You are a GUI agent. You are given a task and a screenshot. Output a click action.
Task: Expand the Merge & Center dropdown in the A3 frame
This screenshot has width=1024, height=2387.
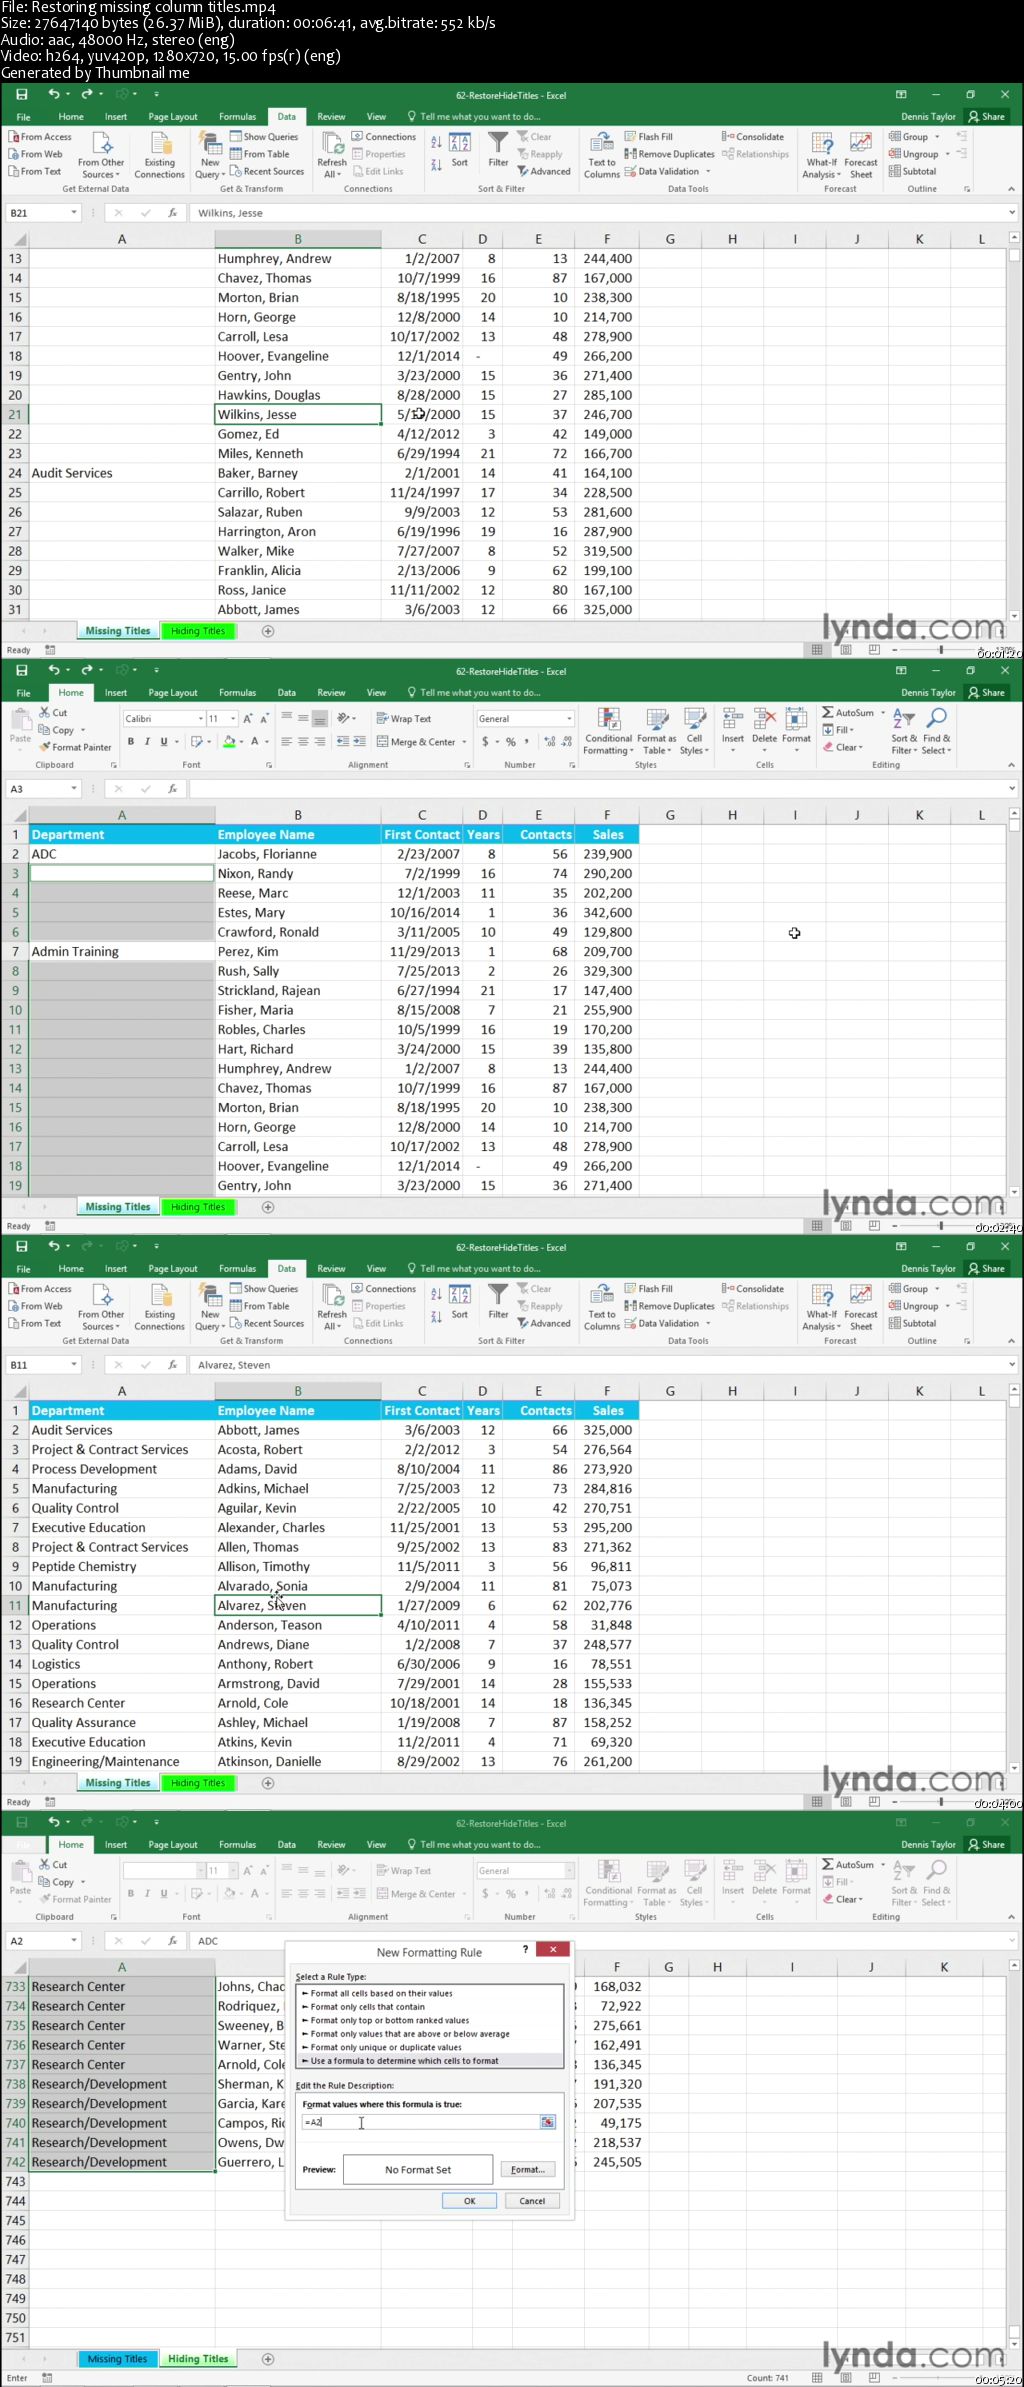click(x=462, y=742)
